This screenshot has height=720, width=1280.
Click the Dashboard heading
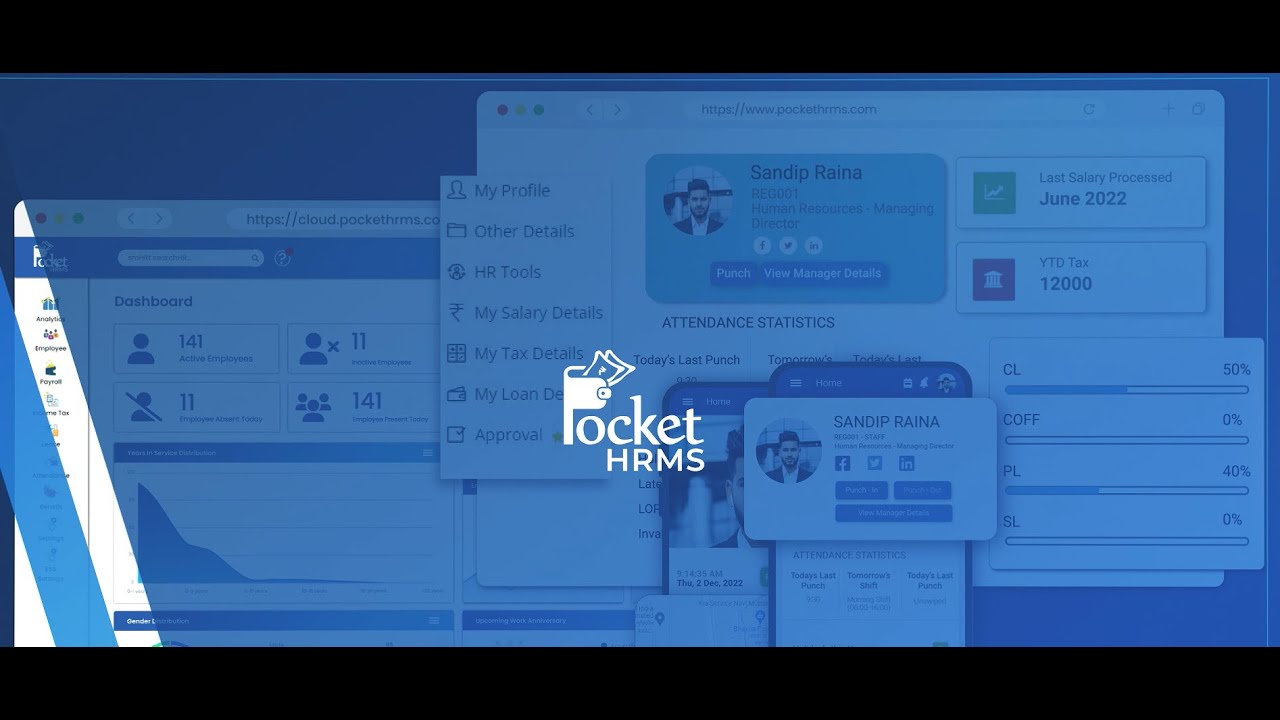pyautogui.click(x=153, y=301)
